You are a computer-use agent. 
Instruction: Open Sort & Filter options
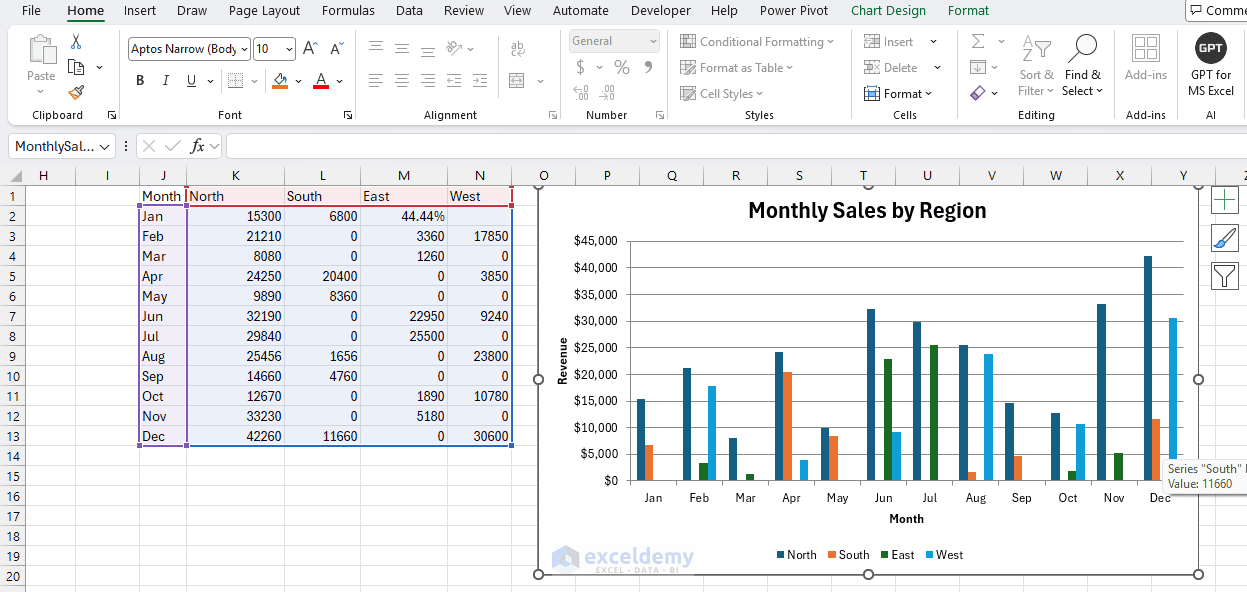[1036, 66]
